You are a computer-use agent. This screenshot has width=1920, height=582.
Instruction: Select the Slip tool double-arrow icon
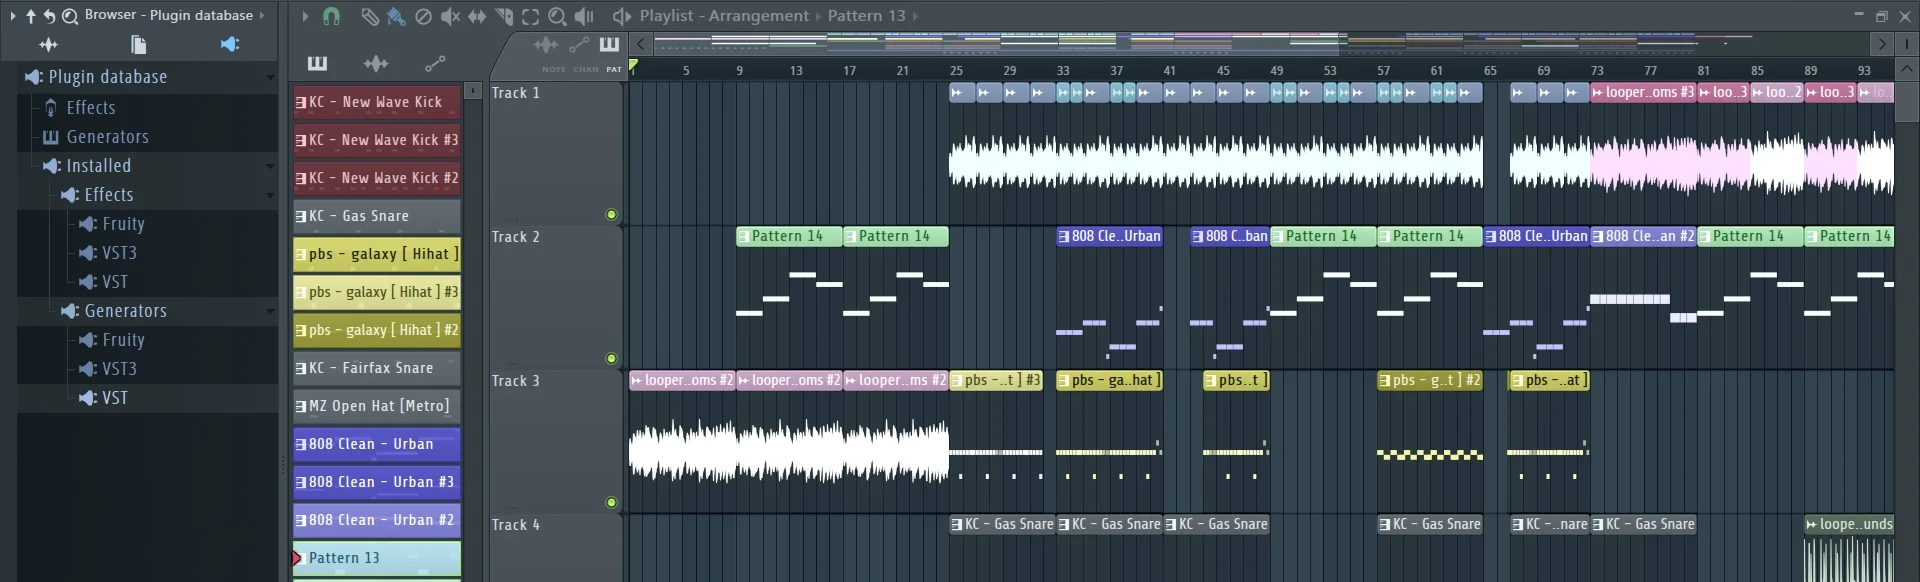click(x=477, y=16)
